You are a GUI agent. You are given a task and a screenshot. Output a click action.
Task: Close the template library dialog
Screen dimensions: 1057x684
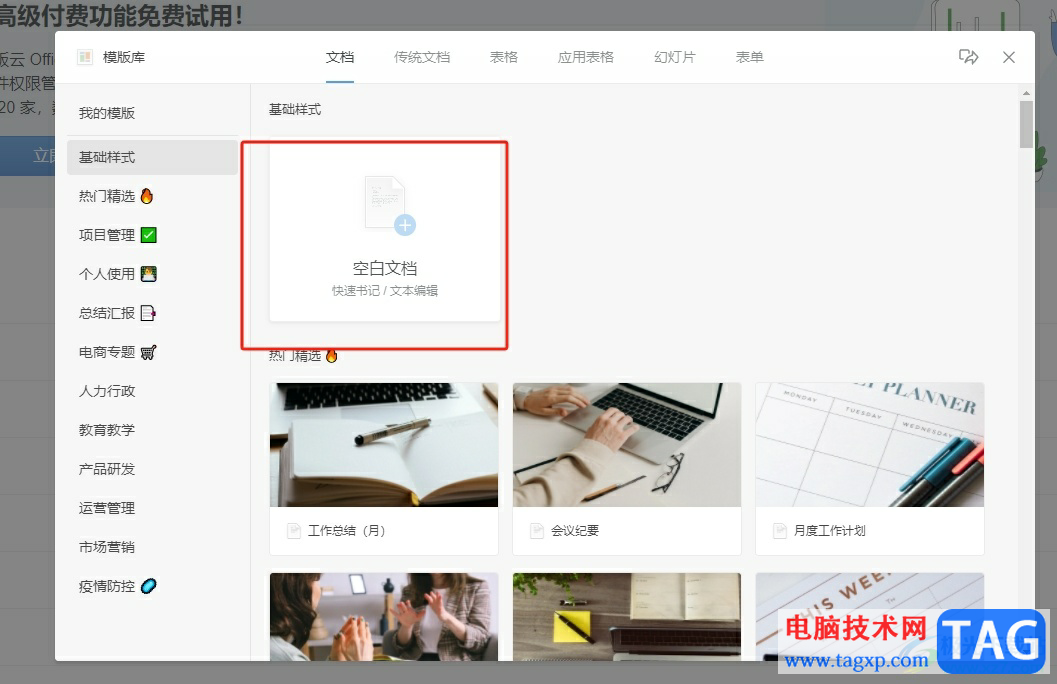pyautogui.click(x=1008, y=57)
